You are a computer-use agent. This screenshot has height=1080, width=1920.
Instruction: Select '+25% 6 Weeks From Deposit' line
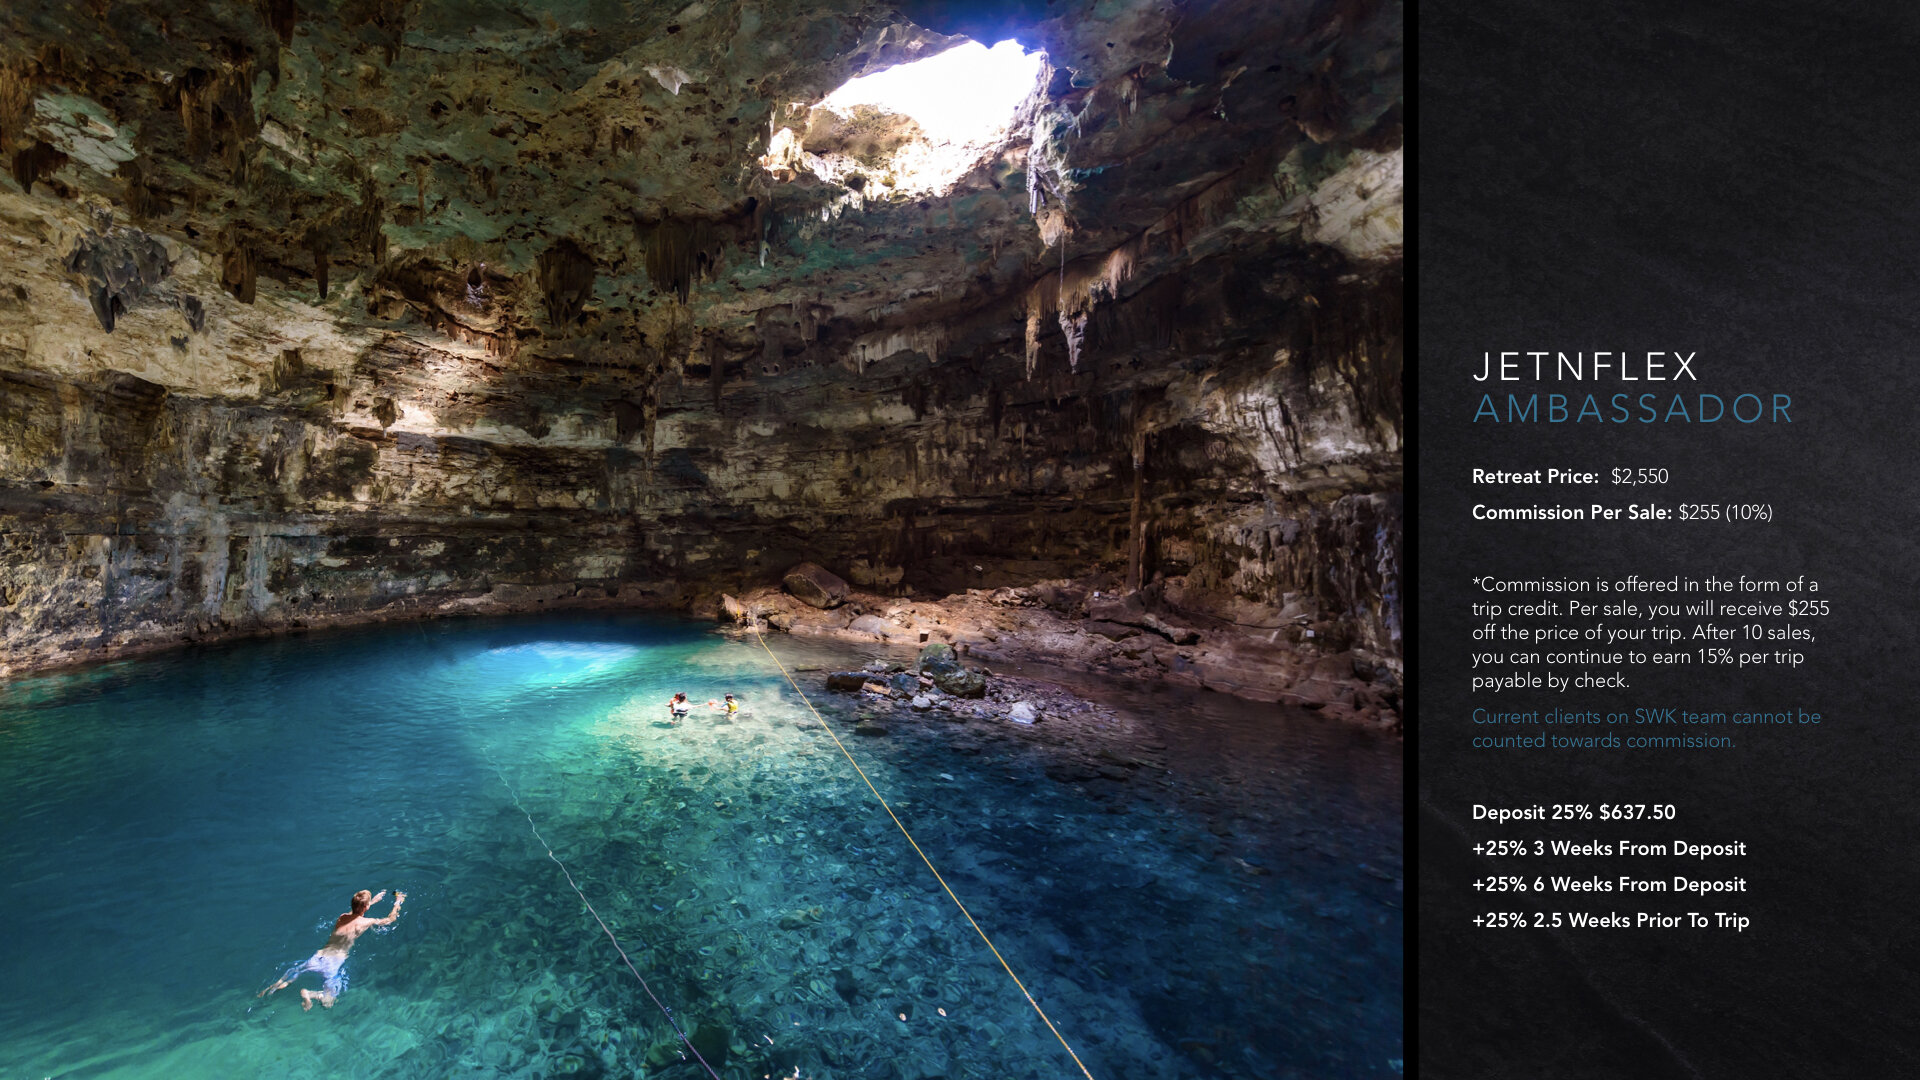1609,885
